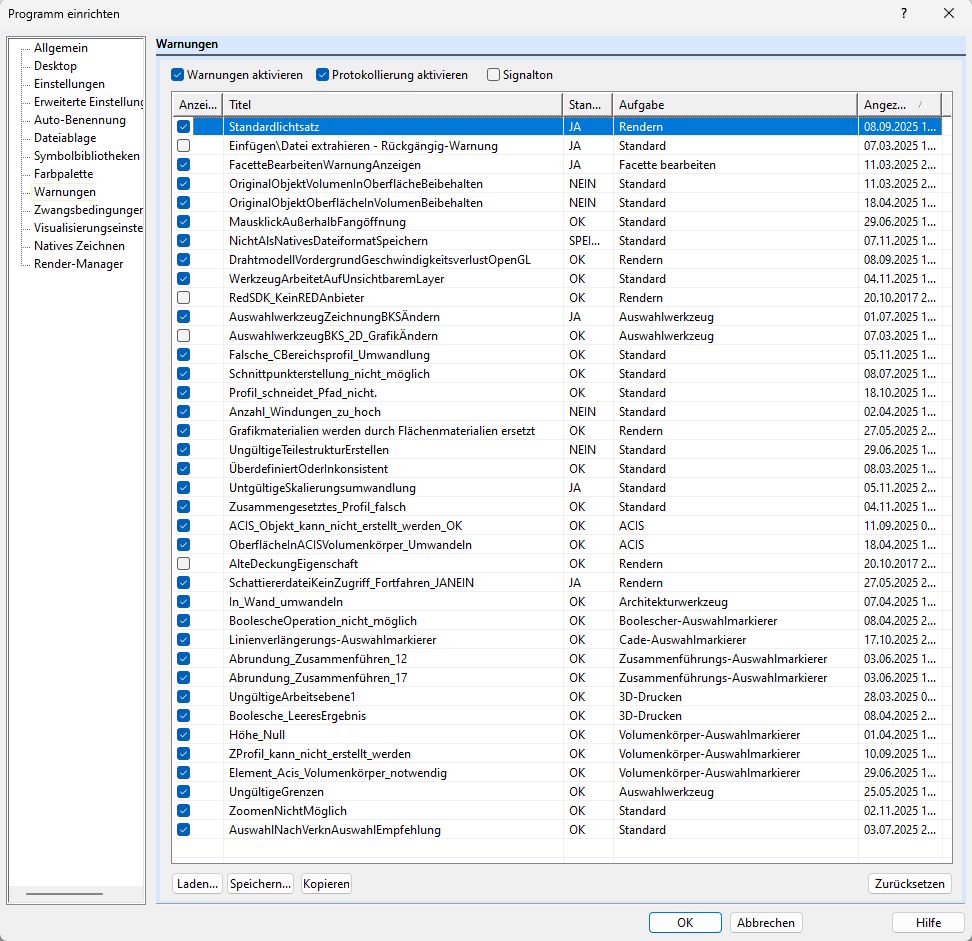Go to the Allgemein settings page

pyautogui.click(x=61, y=48)
